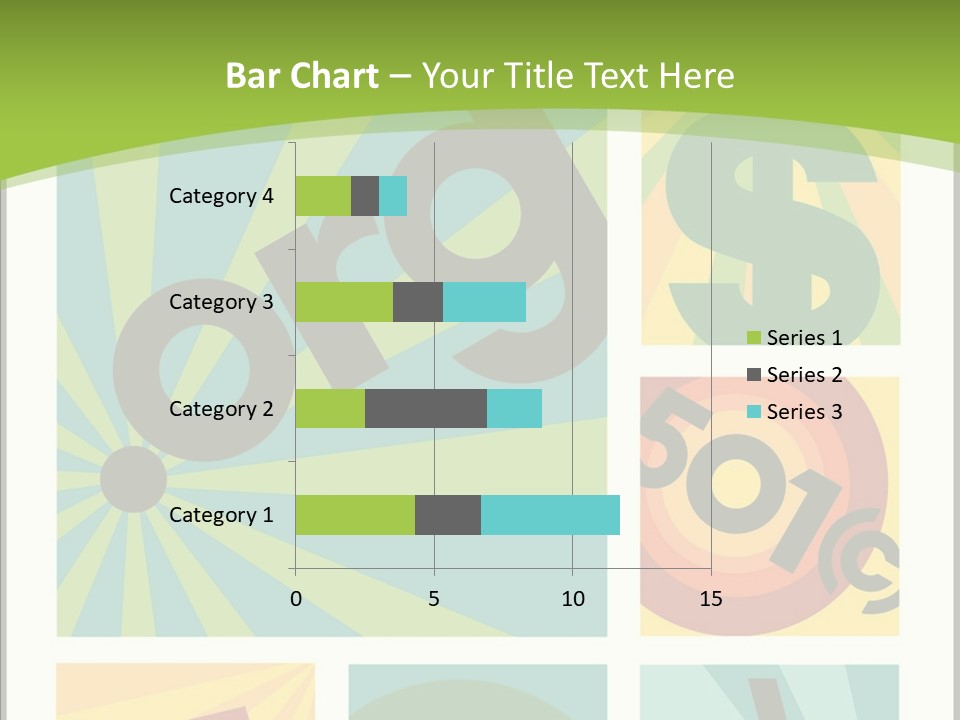Viewport: 960px width, 720px height.
Task: Select the Series 1 legend label
Action: (x=804, y=338)
